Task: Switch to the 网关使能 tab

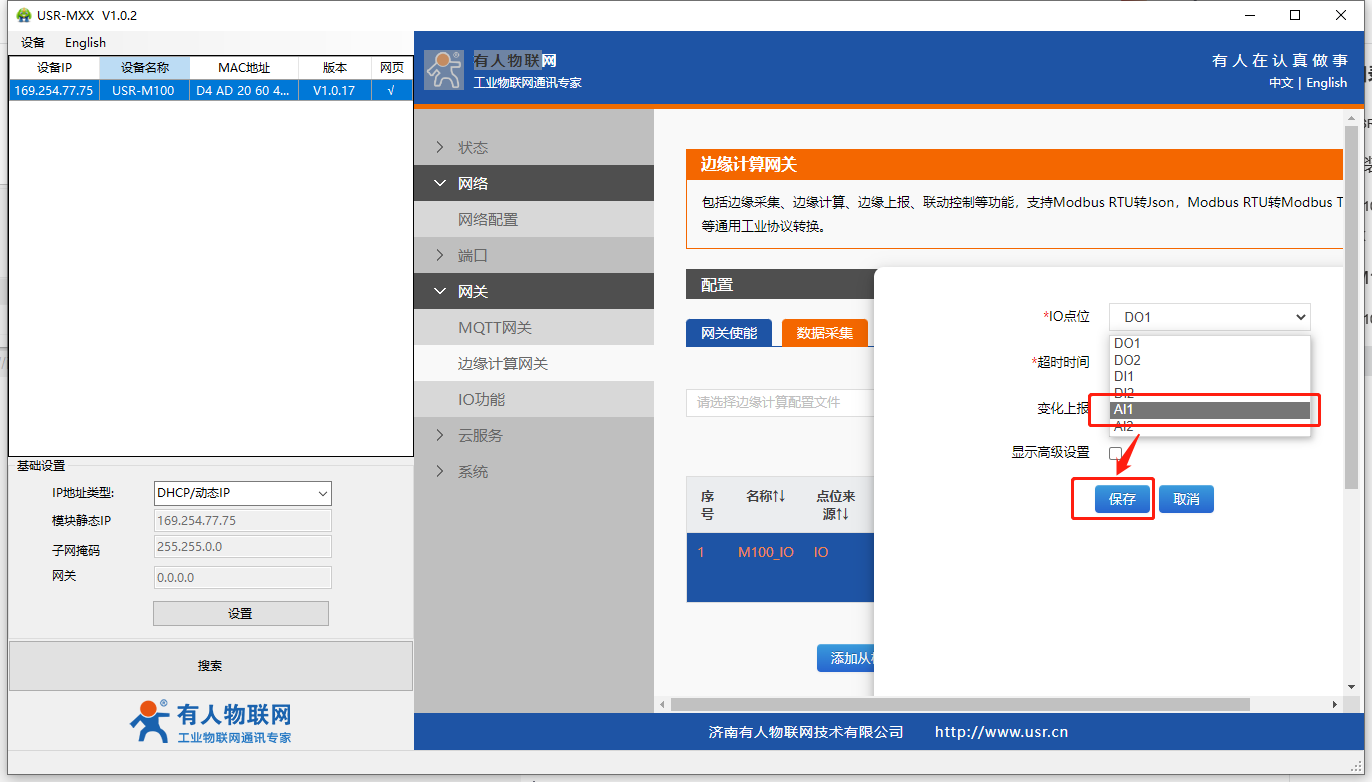Action: (729, 333)
